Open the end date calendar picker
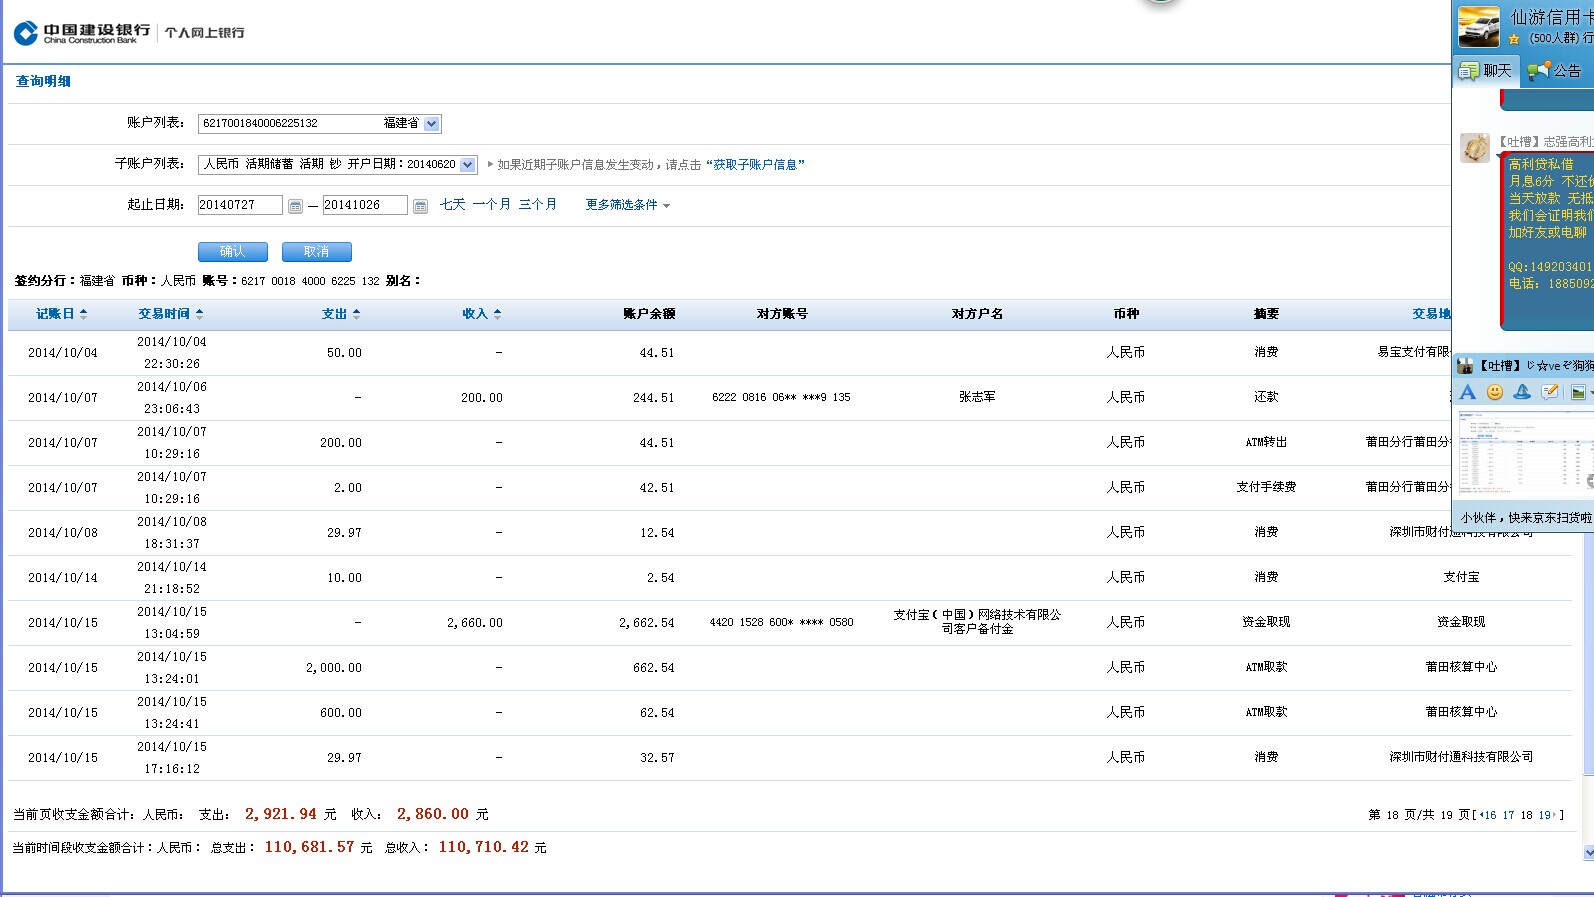The height and width of the screenshot is (897, 1594). click(x=420, y=206)
